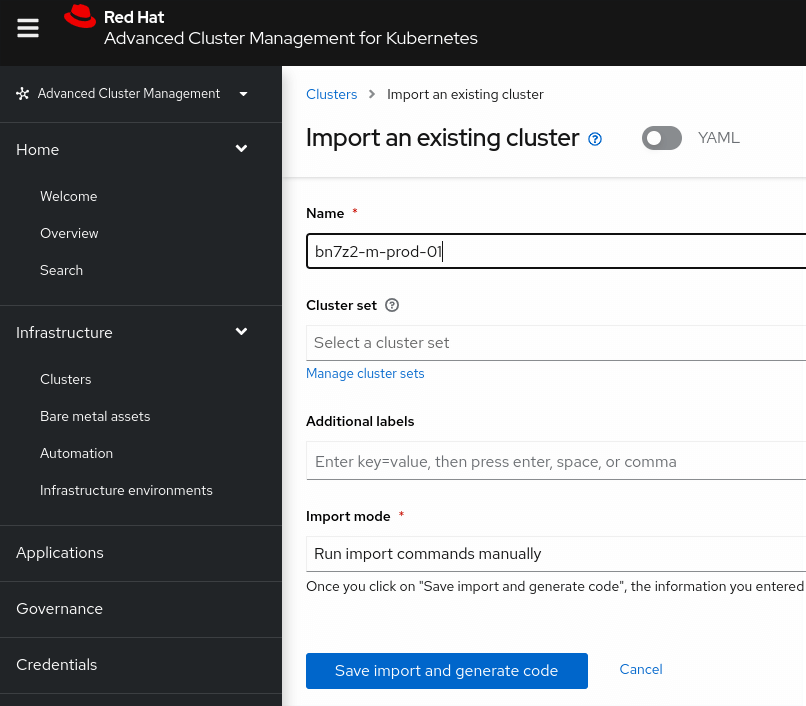Click the Name input field
The image size is (806, 706).
(556, 252)
